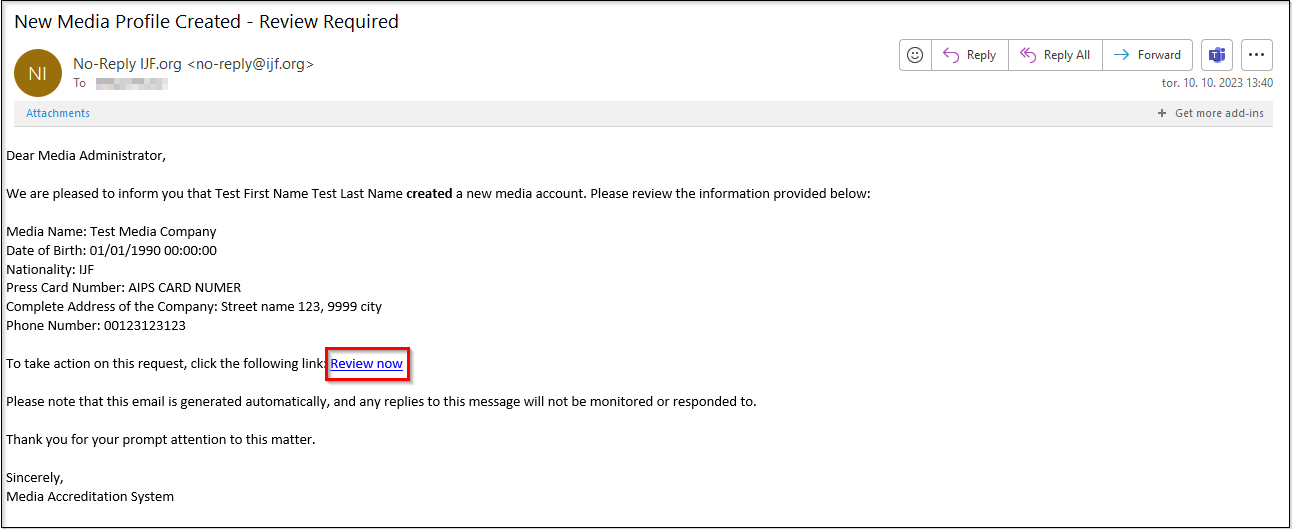Image resolution: width=1292 pixels, height=529 pixels.
Task: Click the Date of Birth line
Action: [111, 250]
